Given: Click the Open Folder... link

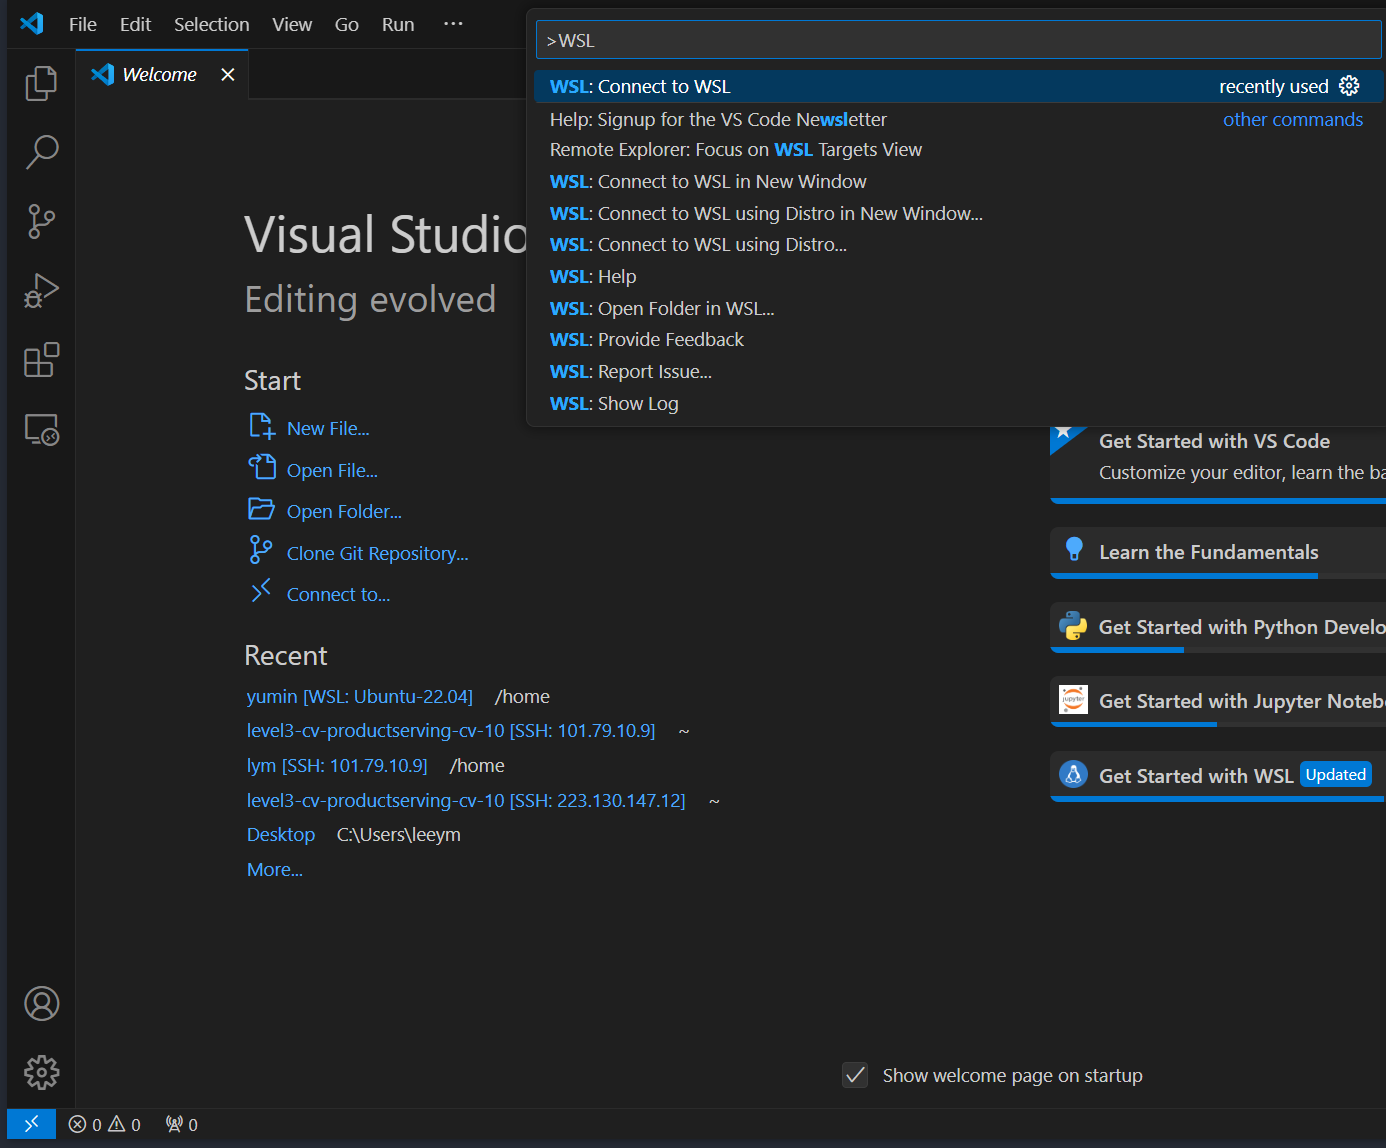Looking at the screenshot, I should point(344,511).
